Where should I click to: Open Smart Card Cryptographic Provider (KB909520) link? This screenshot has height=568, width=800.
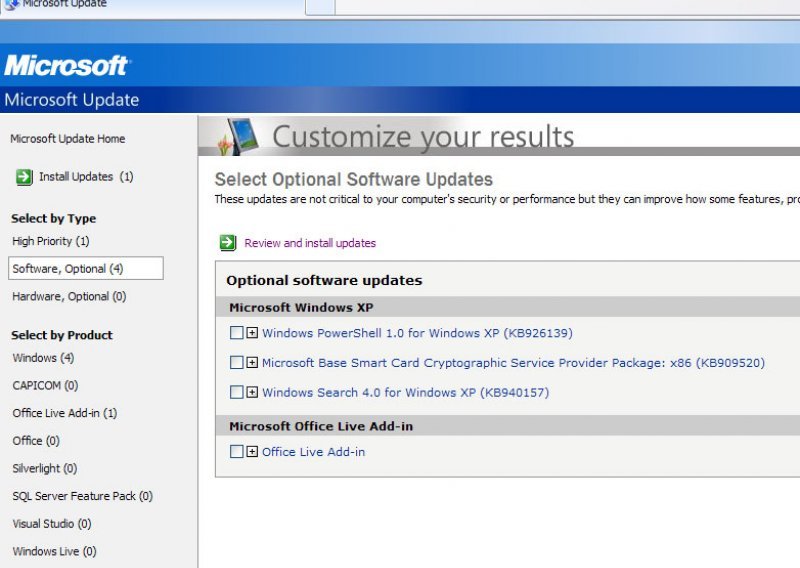click(x=513, y=363)
